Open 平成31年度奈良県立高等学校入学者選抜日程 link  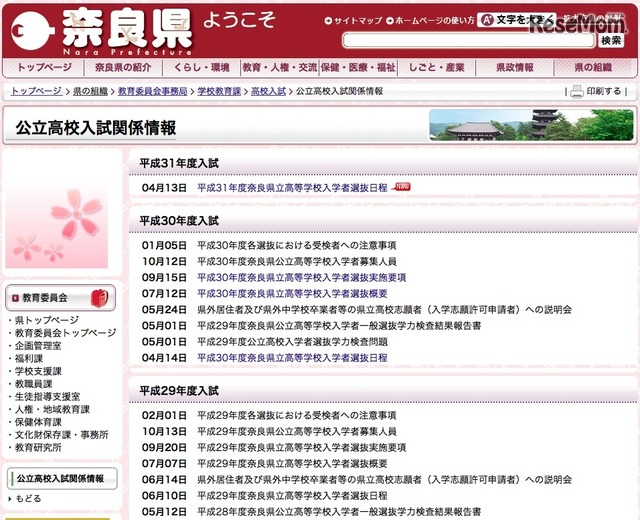[x=292, y=187]
